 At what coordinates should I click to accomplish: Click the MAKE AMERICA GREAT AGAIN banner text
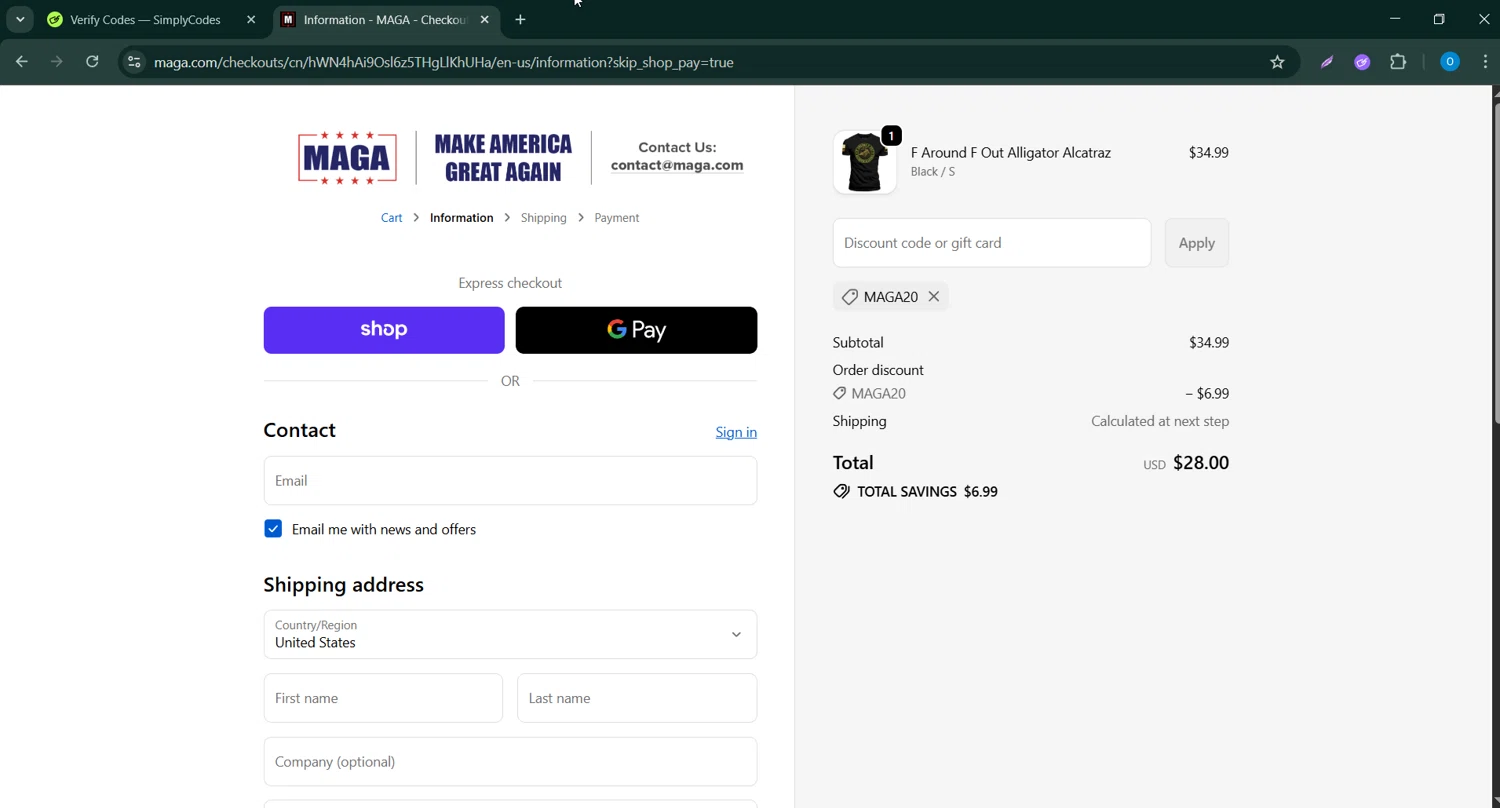coord(503,158)
